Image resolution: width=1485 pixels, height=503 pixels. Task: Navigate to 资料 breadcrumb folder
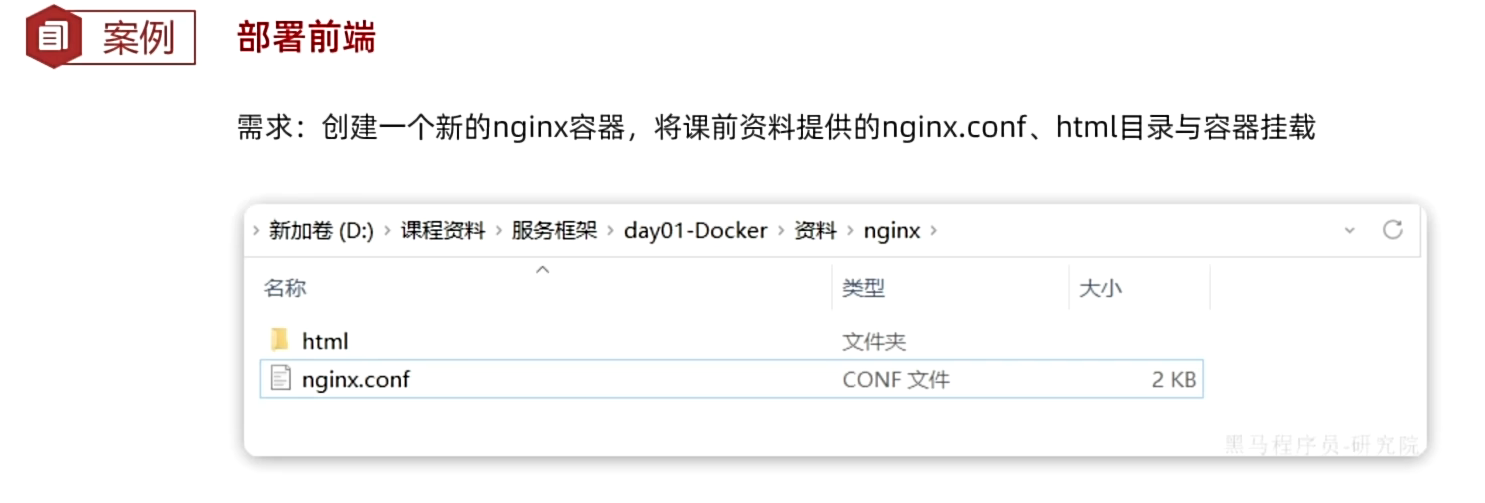tap(815, 231)
